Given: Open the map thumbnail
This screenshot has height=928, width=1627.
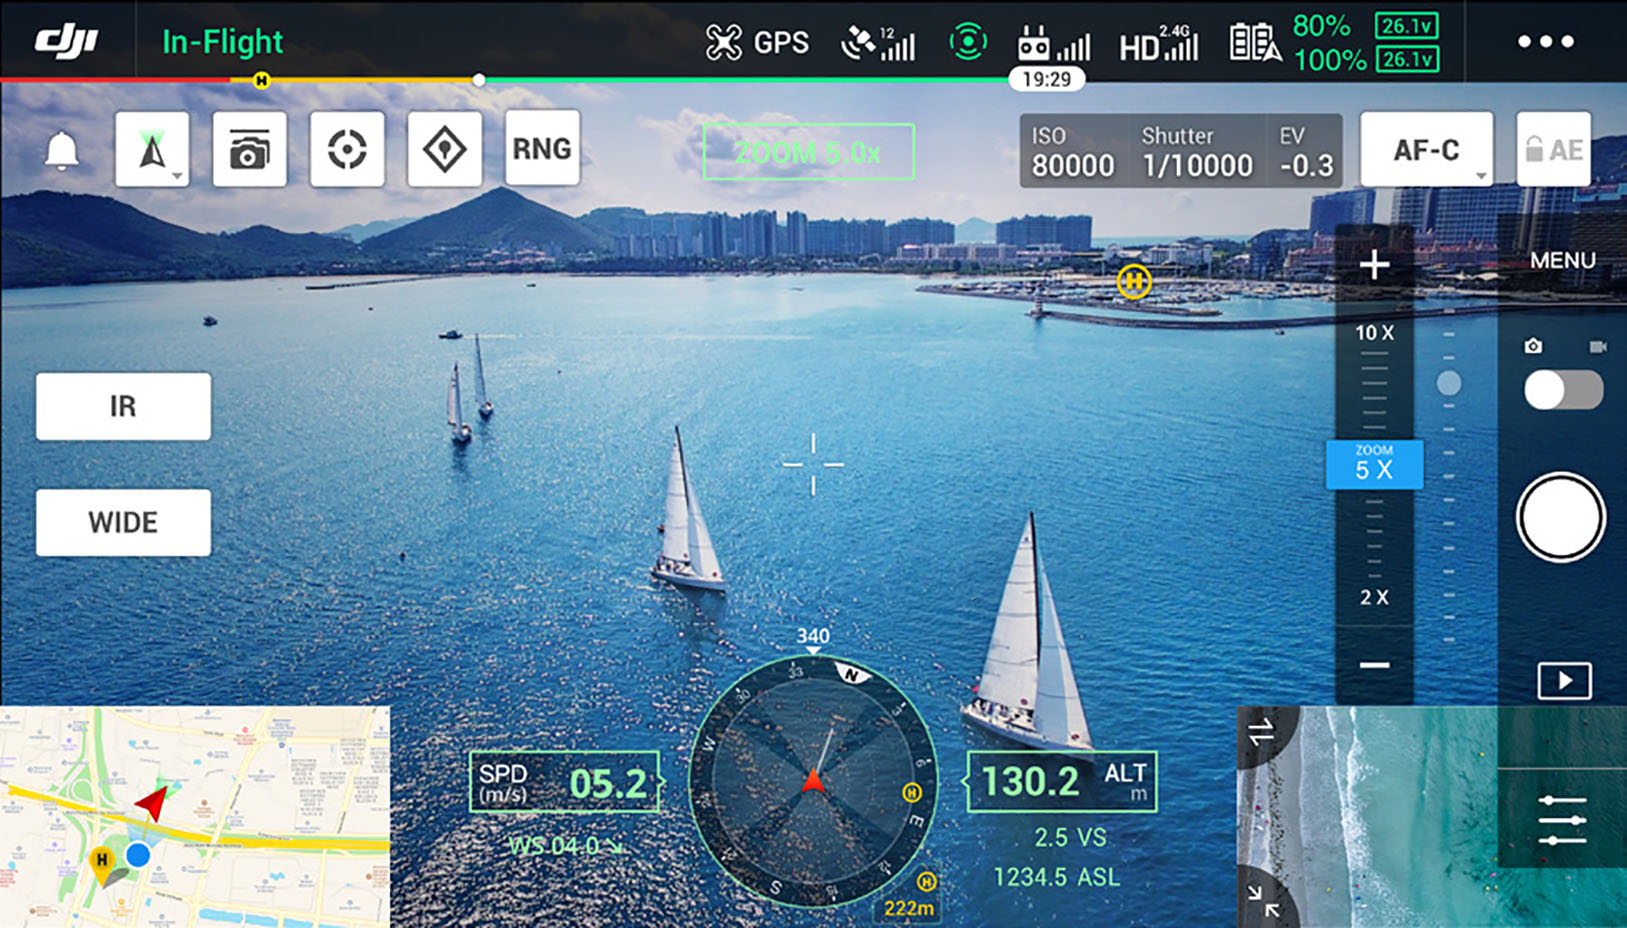Looking at the screenshot, I should point(195,817).
